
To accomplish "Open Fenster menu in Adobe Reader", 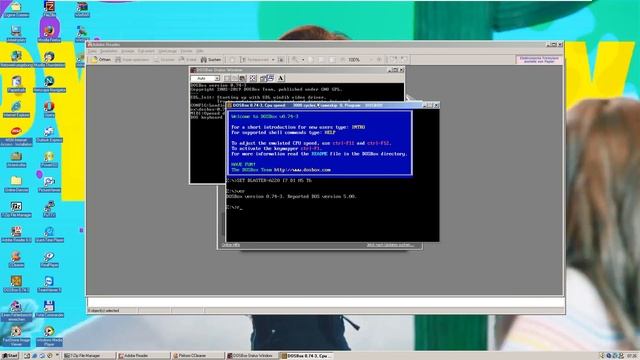I will (x=186, y=51).
